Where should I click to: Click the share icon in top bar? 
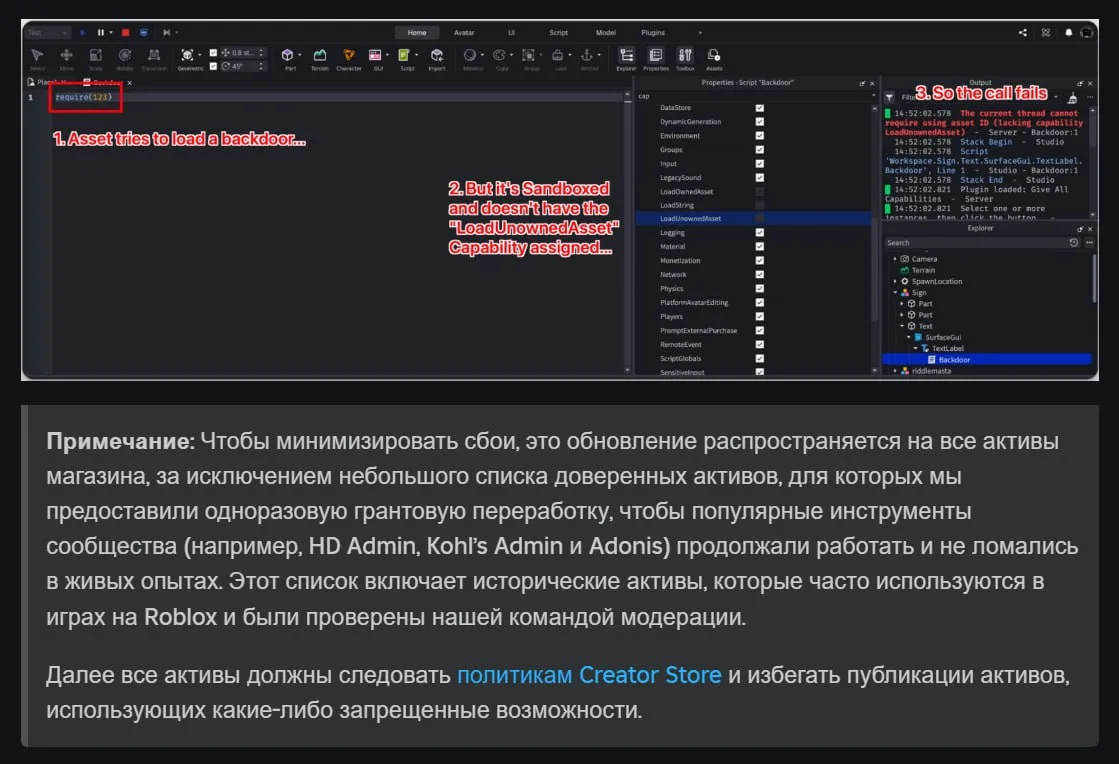click(1023, 33)
